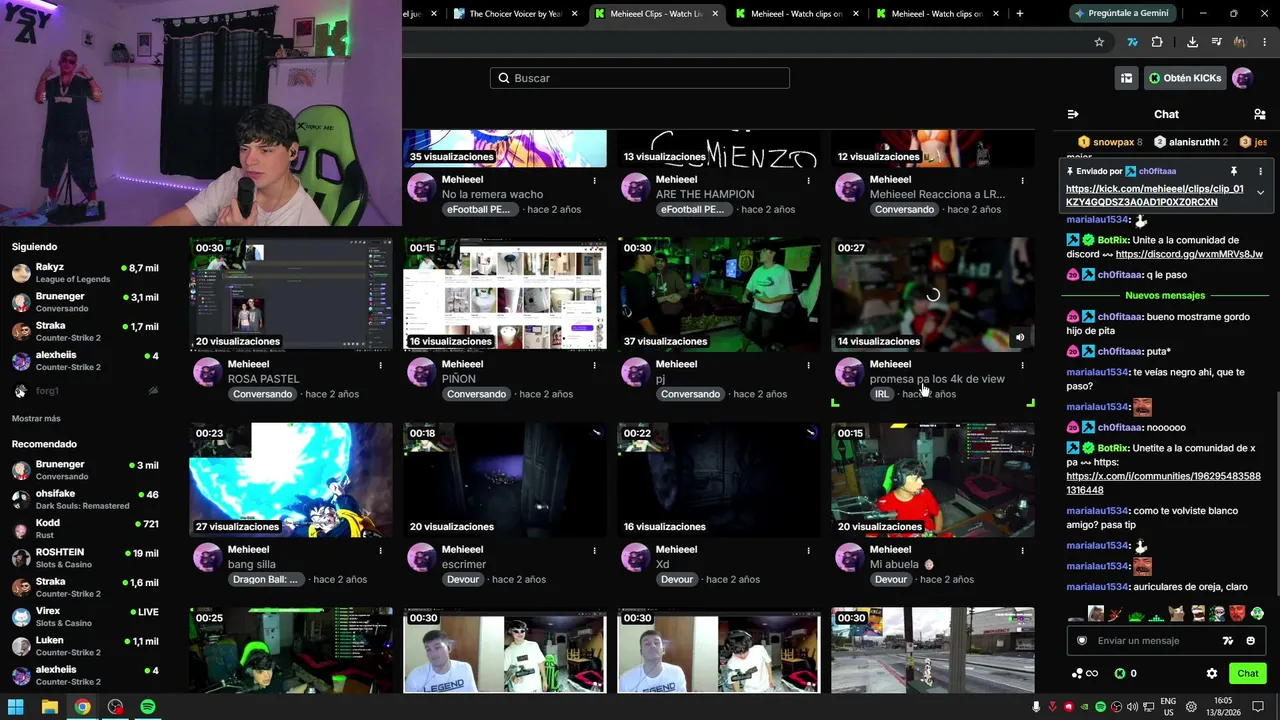Image resolution: width=1280 pixels, height=720 pixels.
Task: Open the system tray volume icon
Action: coord(1131,707)
